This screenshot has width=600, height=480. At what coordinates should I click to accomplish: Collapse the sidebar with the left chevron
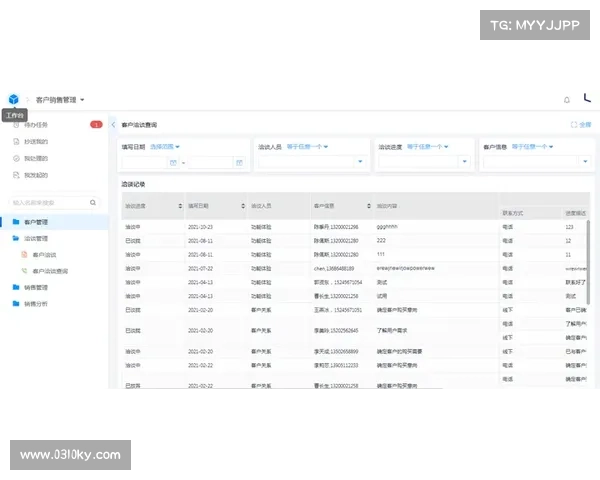coord(114,125)
